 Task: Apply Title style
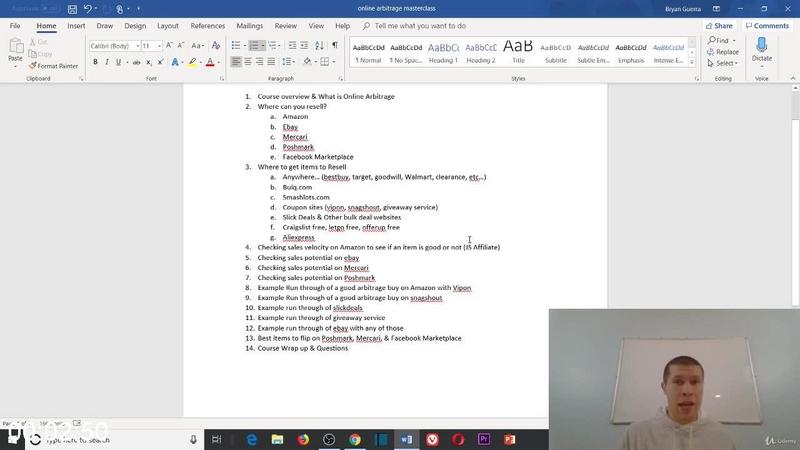518,53
